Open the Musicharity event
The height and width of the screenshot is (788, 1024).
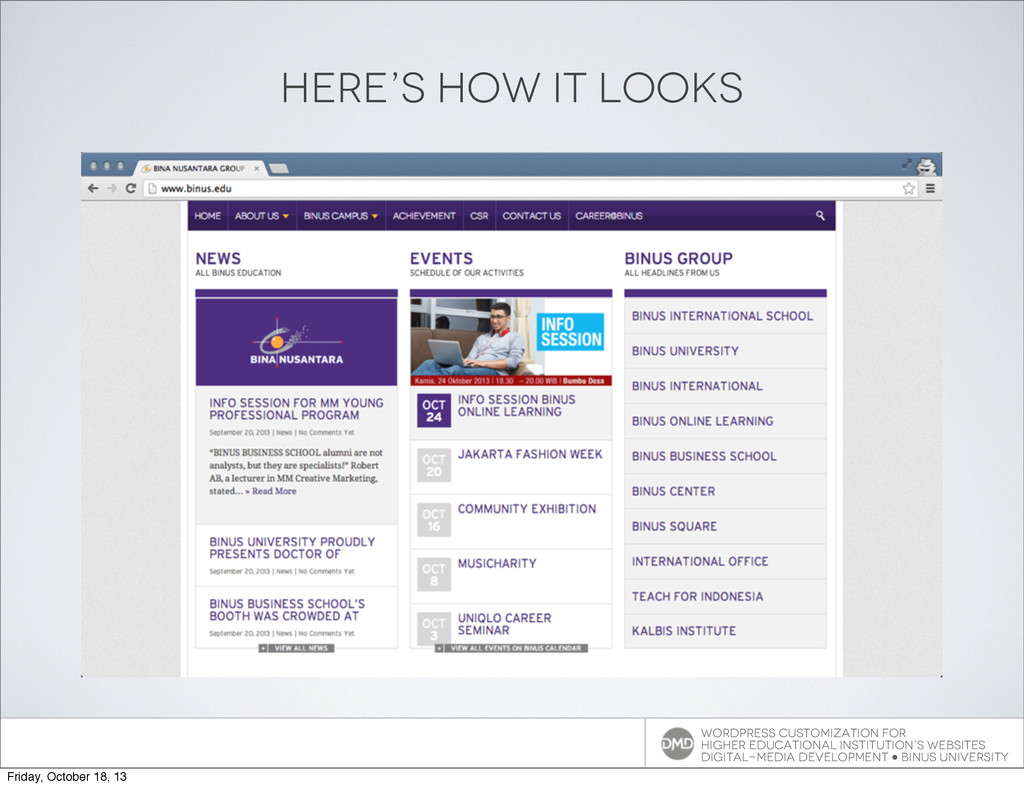point(497,563)
